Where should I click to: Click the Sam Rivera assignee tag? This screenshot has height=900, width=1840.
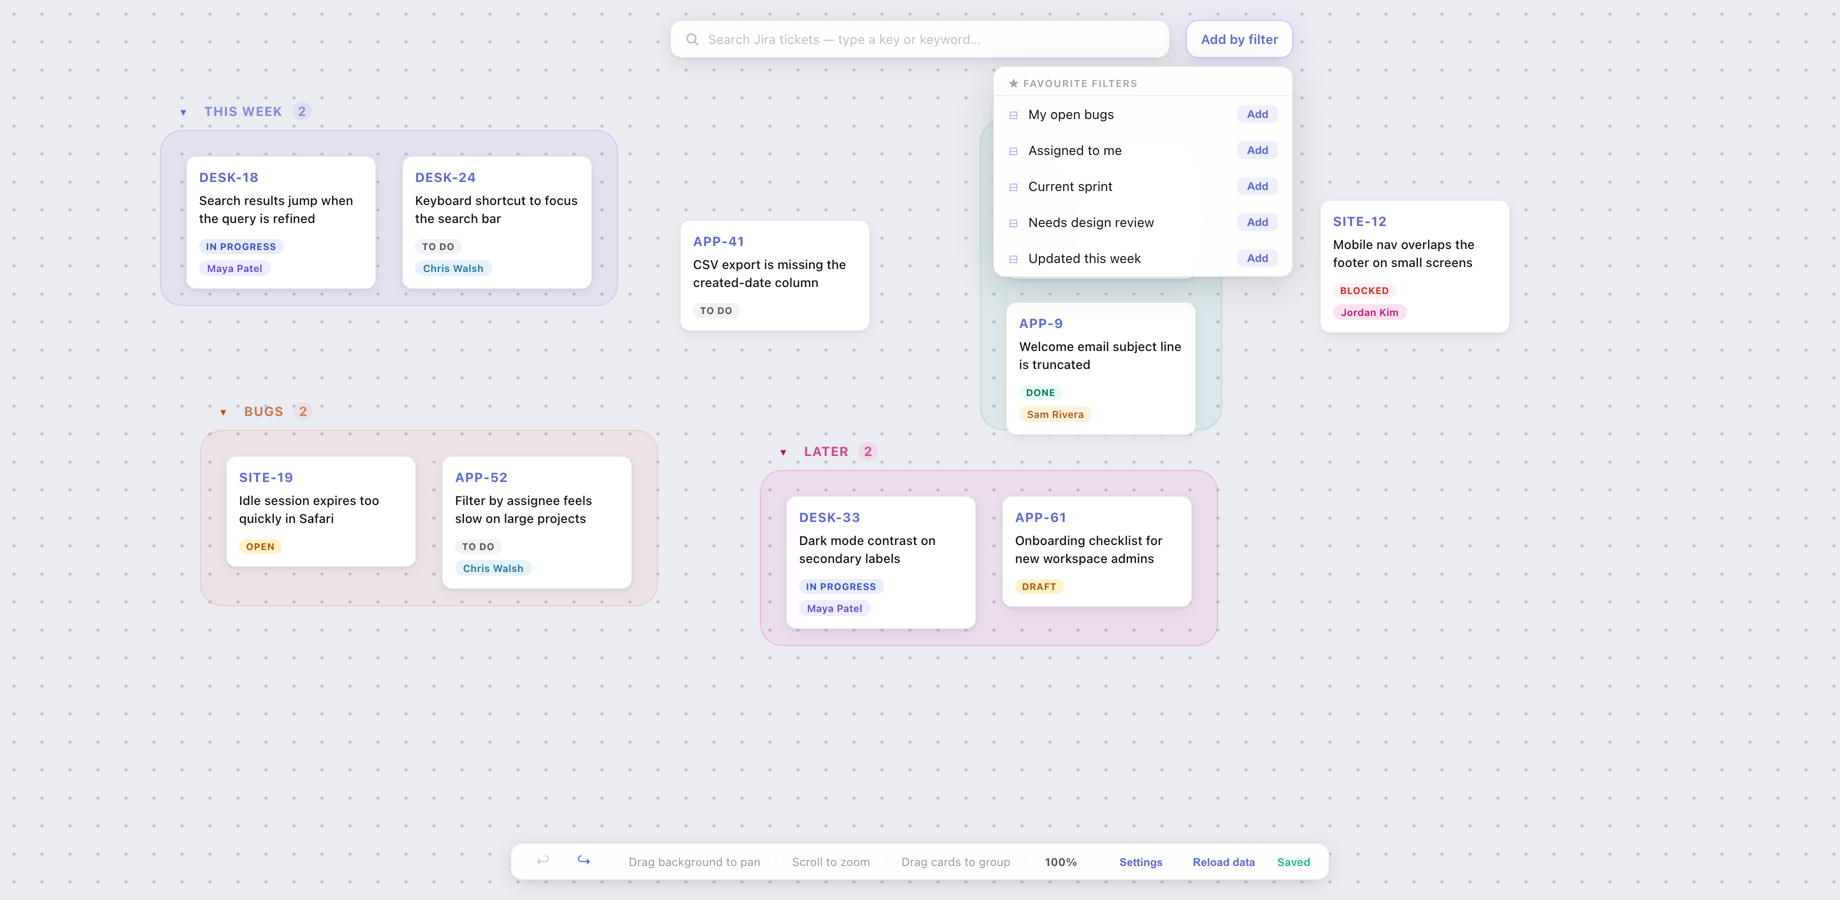pos(1055,414)
